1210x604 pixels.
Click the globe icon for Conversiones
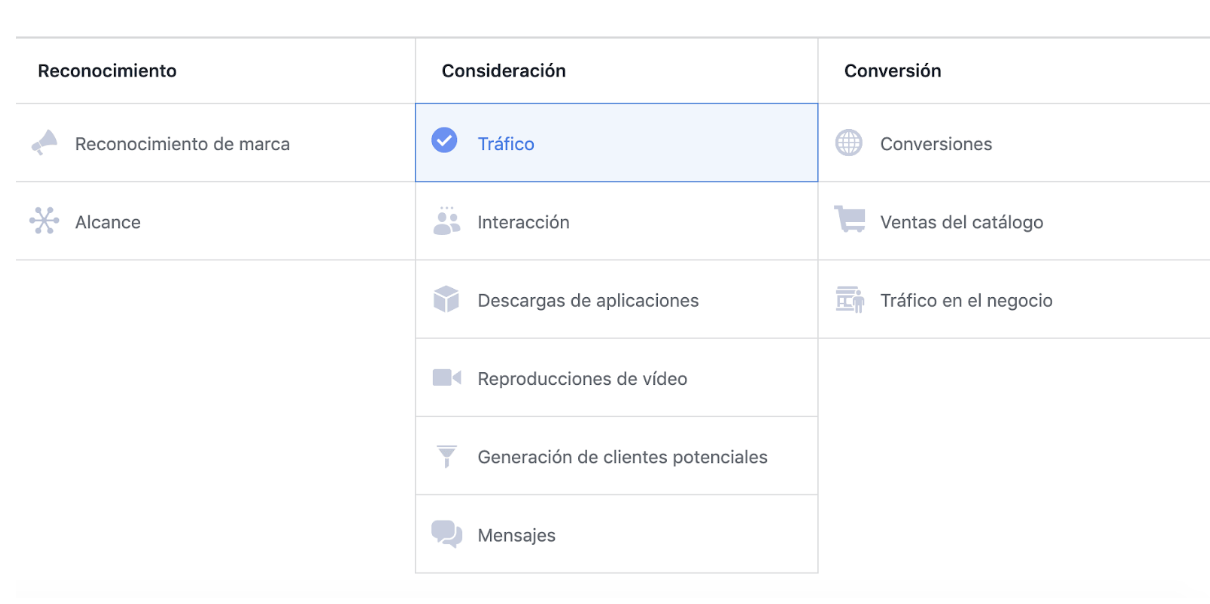coord(849,144)
